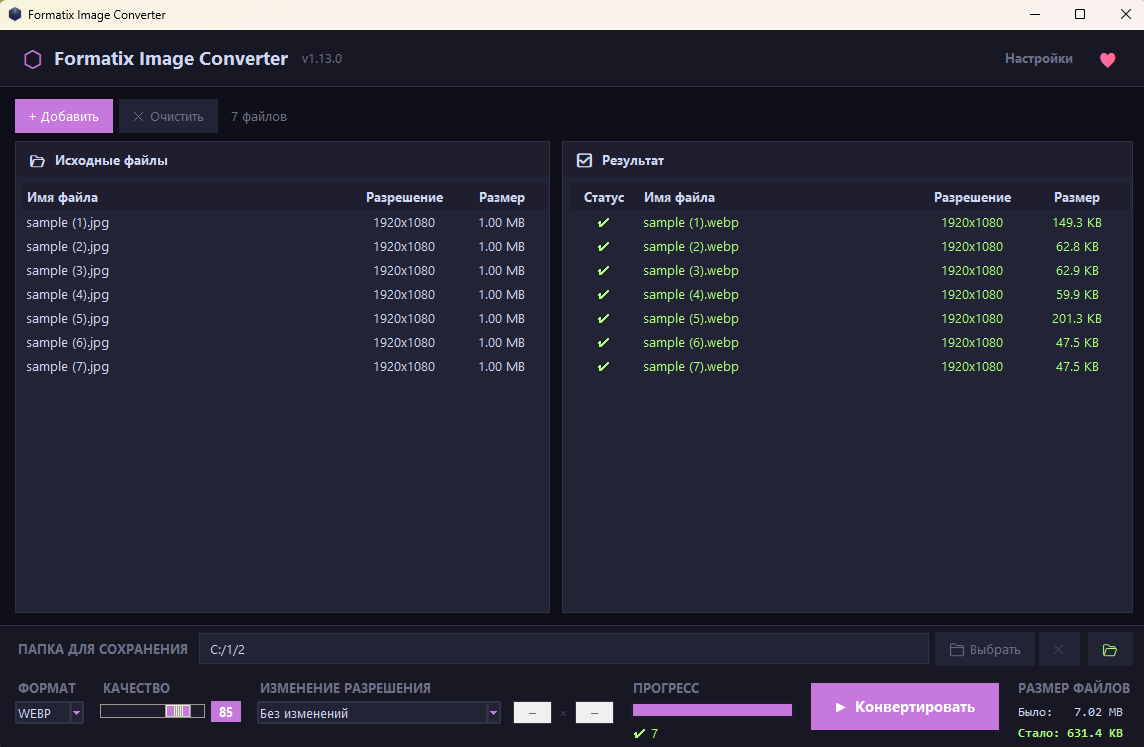
Task: Adjust the КАЧЕСТВО quality slider
Action: pos(152,711)
